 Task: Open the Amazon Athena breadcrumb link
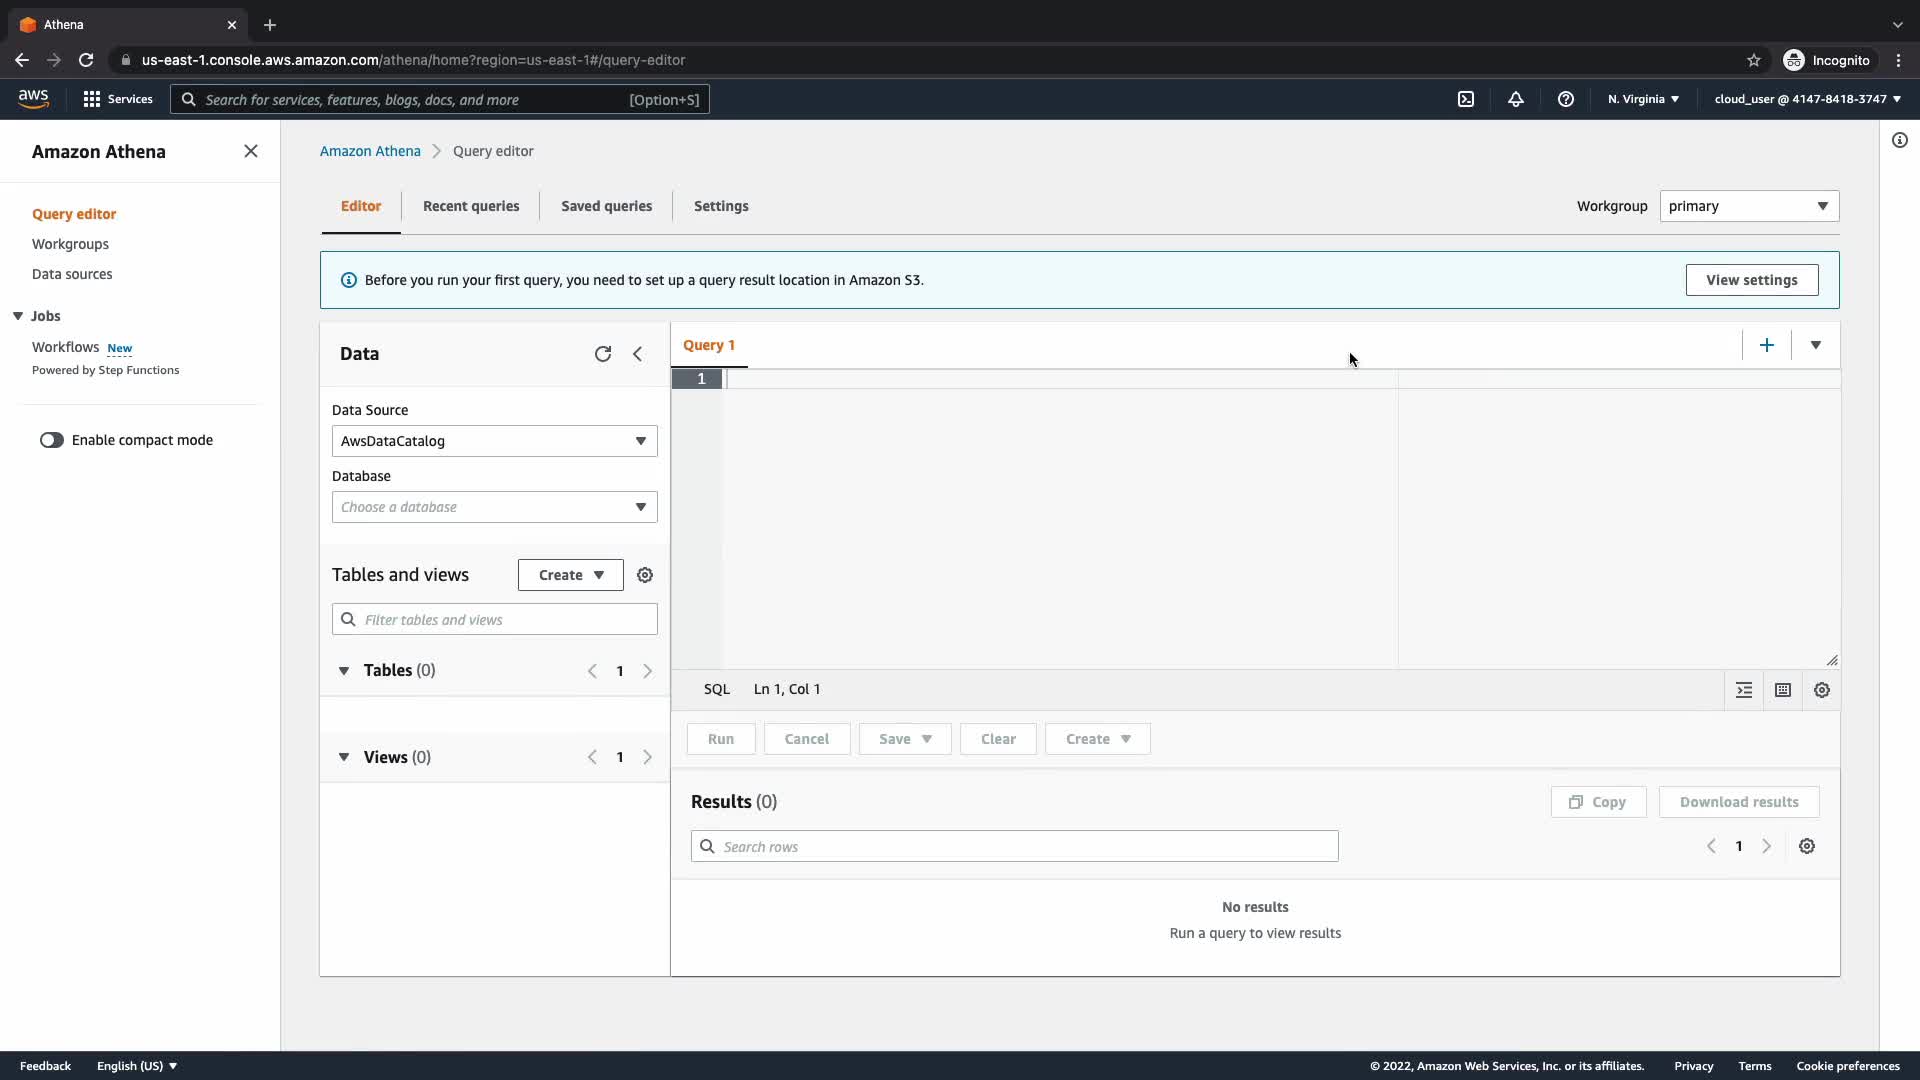370,151
